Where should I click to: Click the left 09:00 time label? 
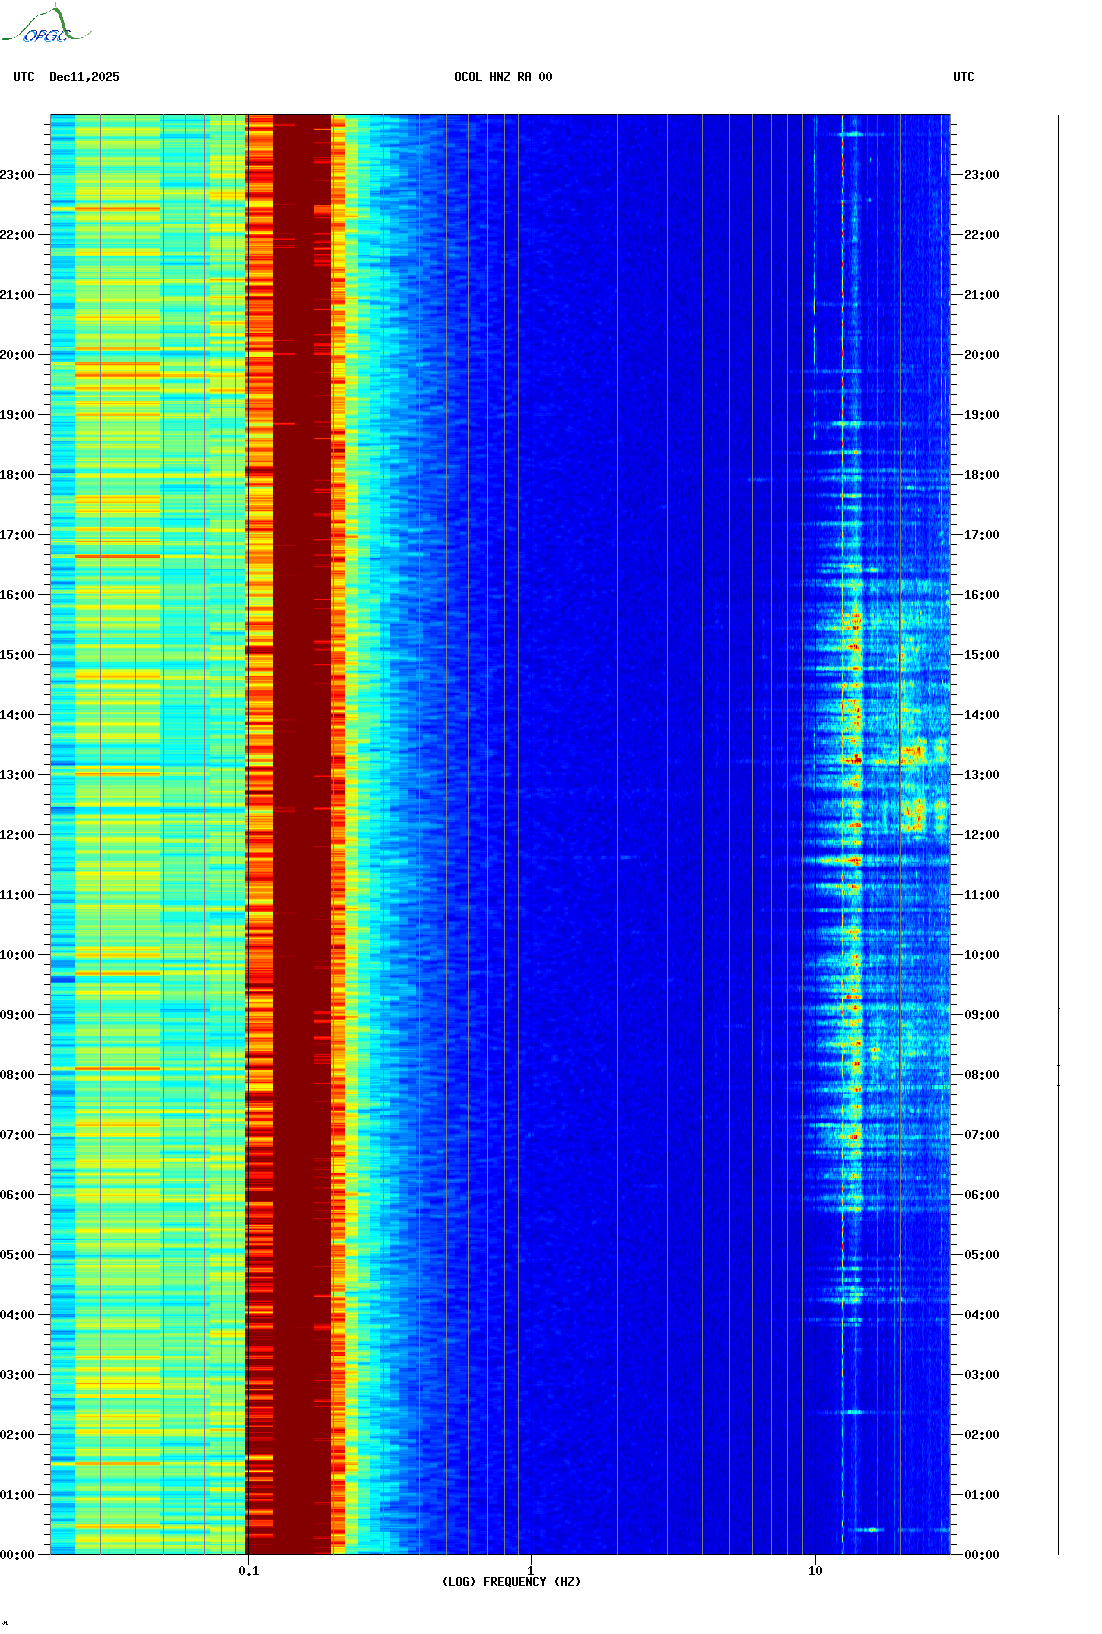tap(17, 1015)
